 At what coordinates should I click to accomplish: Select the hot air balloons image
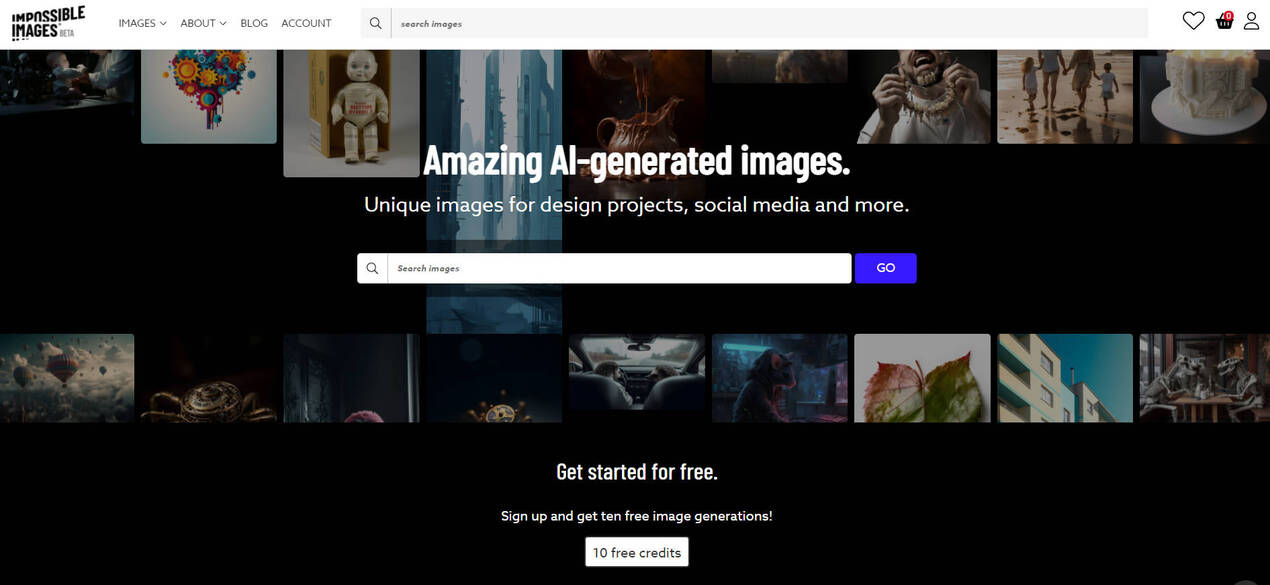(x=67, y=377)
